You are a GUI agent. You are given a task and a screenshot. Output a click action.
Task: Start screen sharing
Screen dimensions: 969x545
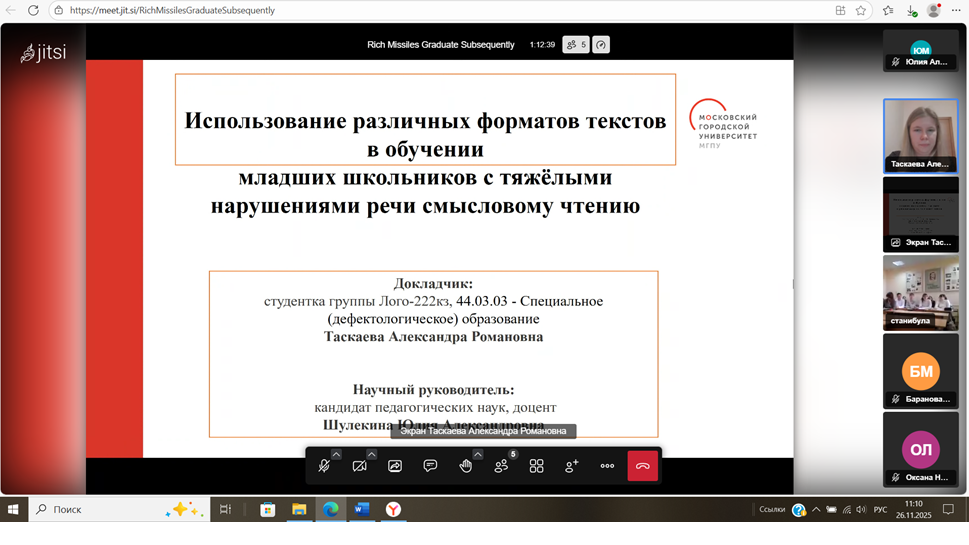395,466
